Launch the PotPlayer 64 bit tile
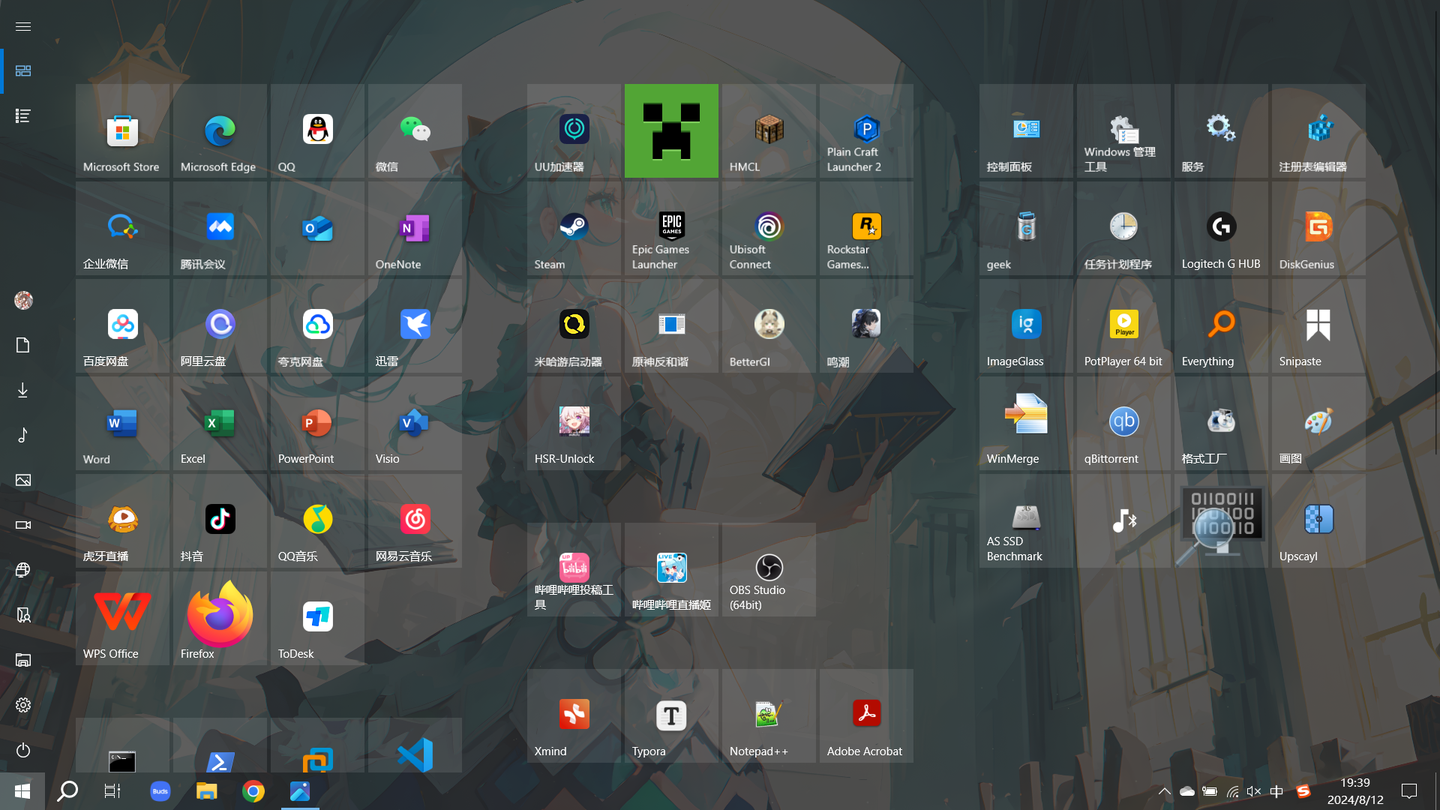Screen dimensions: 1440x810 pos(1123,326)
